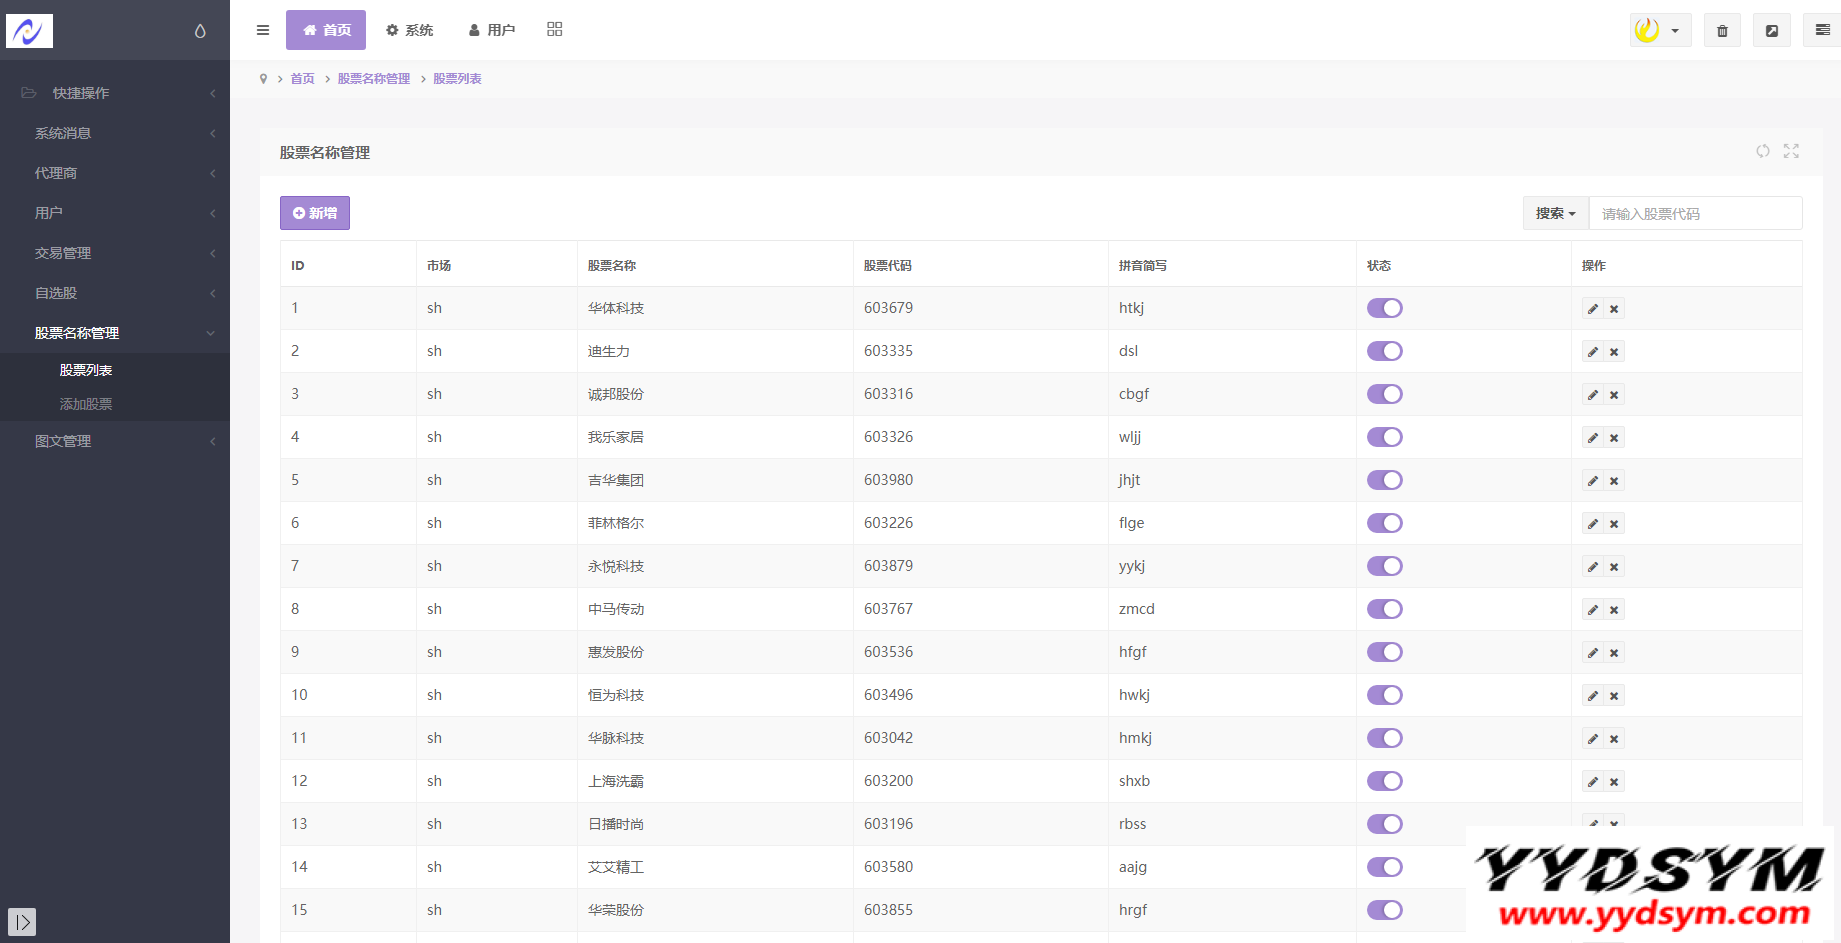Toggle status switch for 恒为科技 row
This screenshot has height=943, width=1841.
pos(1385,695)
